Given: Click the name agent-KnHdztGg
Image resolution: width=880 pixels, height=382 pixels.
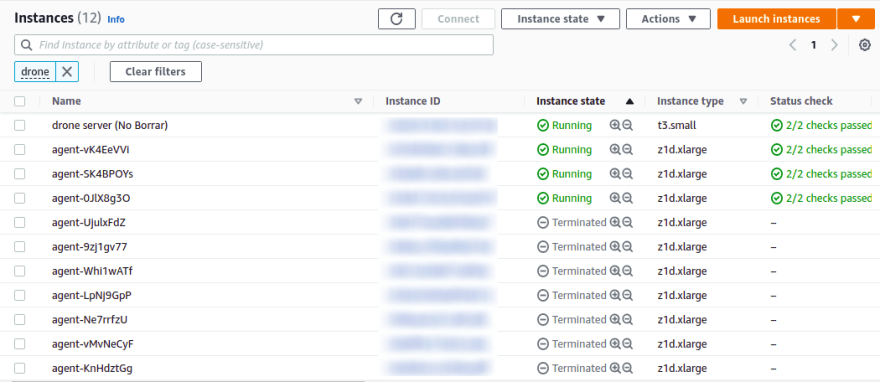Looking at the screenshot, I should tap(93, 369).
